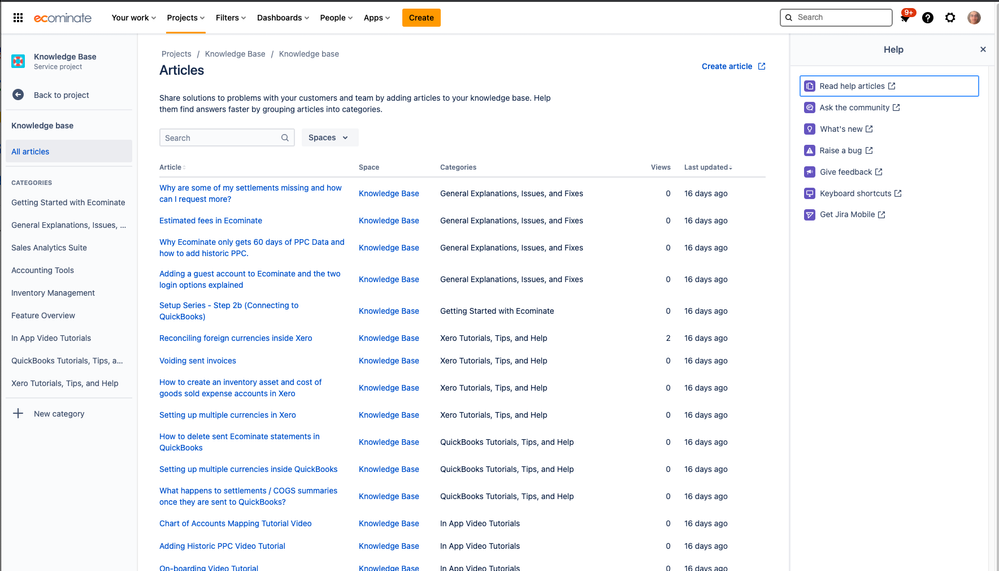Click the Ecominate logo

point(62,18)
